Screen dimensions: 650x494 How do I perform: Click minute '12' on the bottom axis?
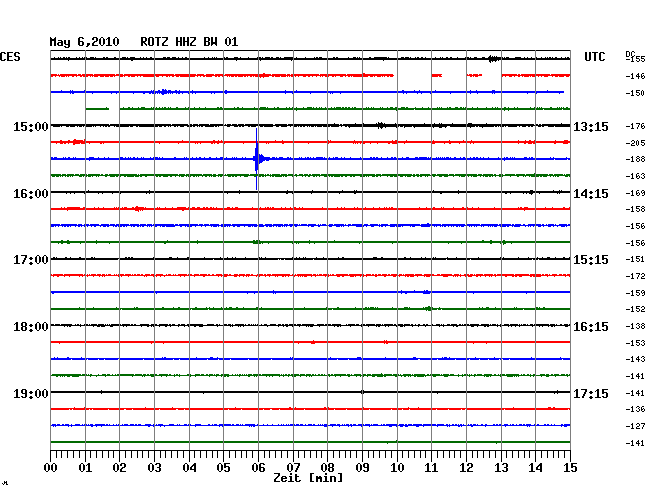[x=466, y=467]
